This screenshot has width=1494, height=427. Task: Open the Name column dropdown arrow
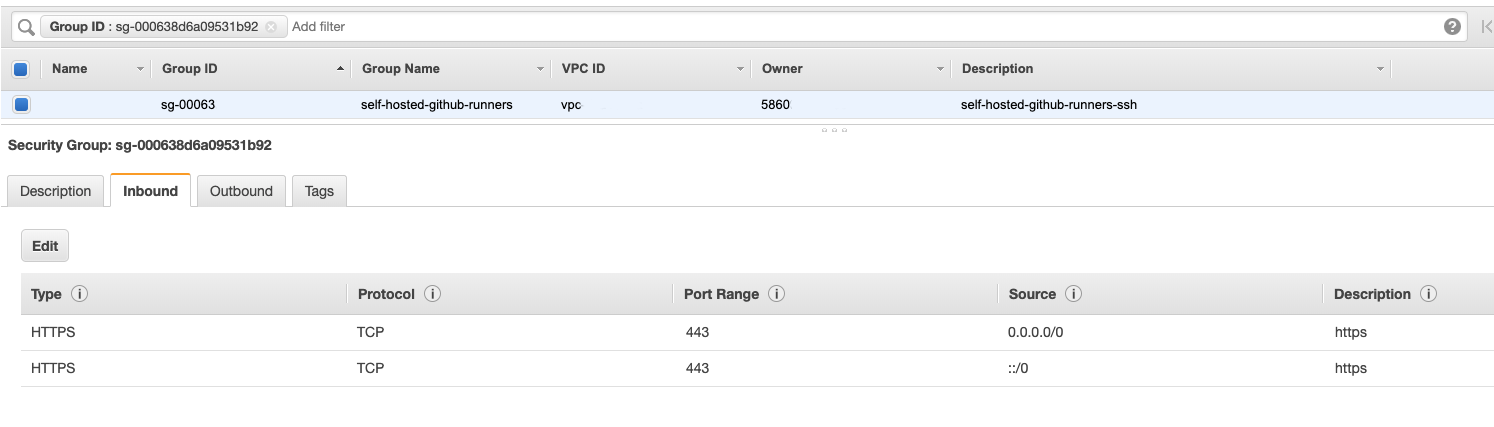(140, 69)
